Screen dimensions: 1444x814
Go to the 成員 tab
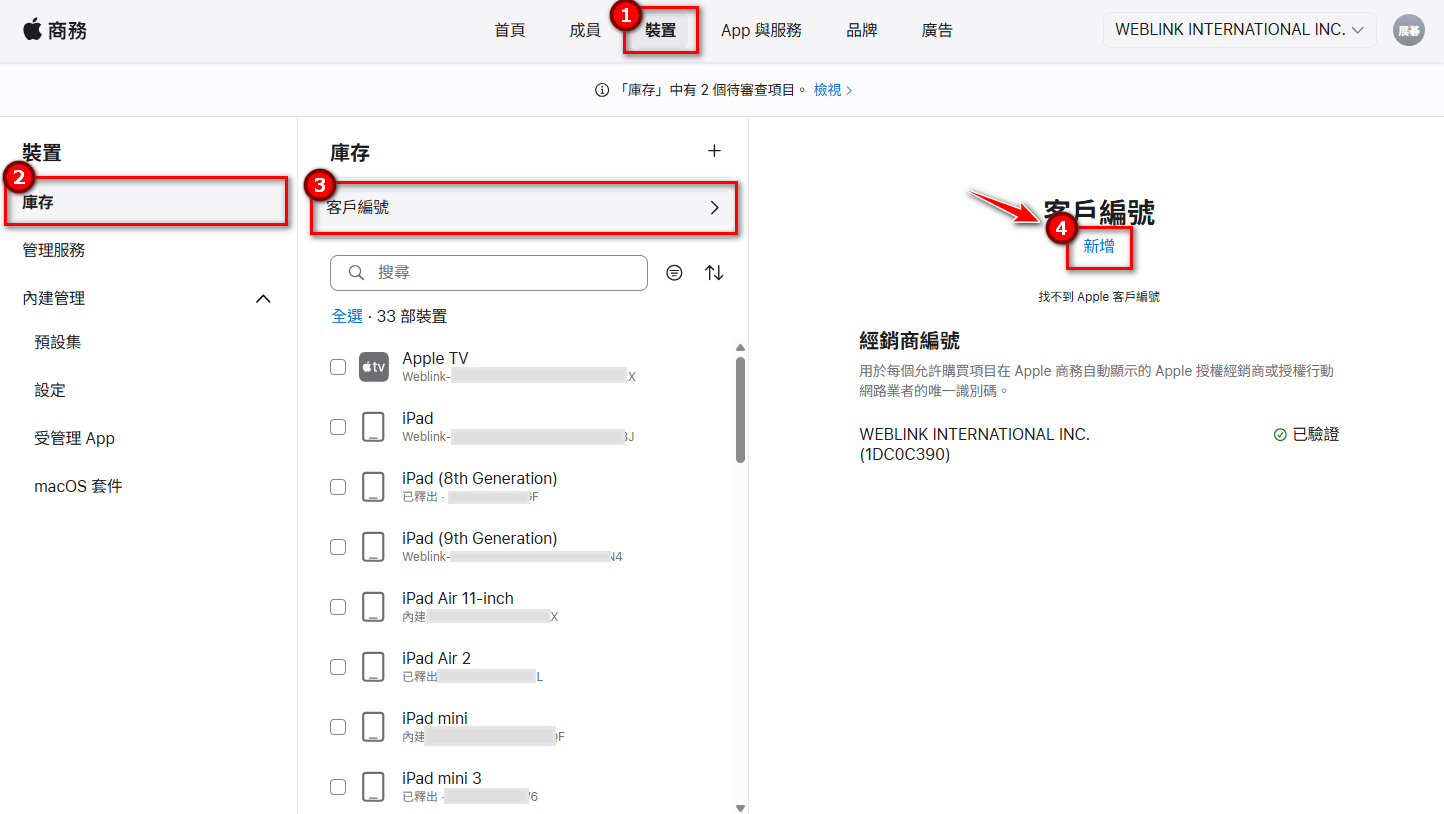coord(585,30)
